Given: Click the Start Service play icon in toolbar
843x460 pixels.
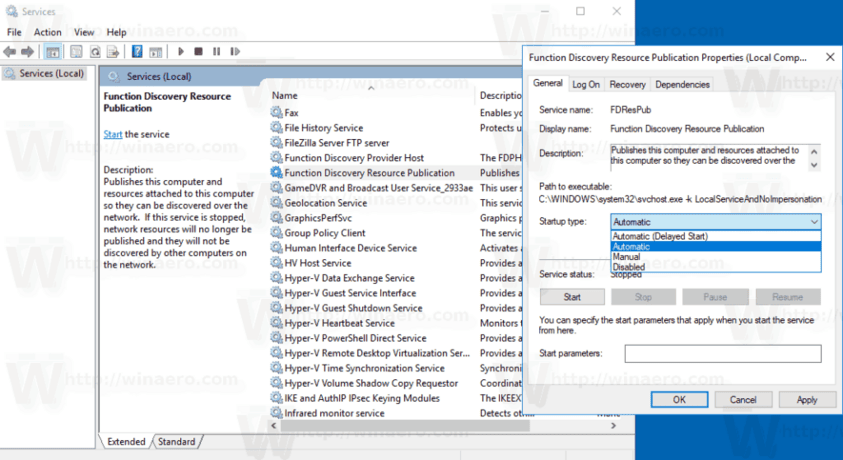Looking at the screenshot, I should click(x=181, y=51).
